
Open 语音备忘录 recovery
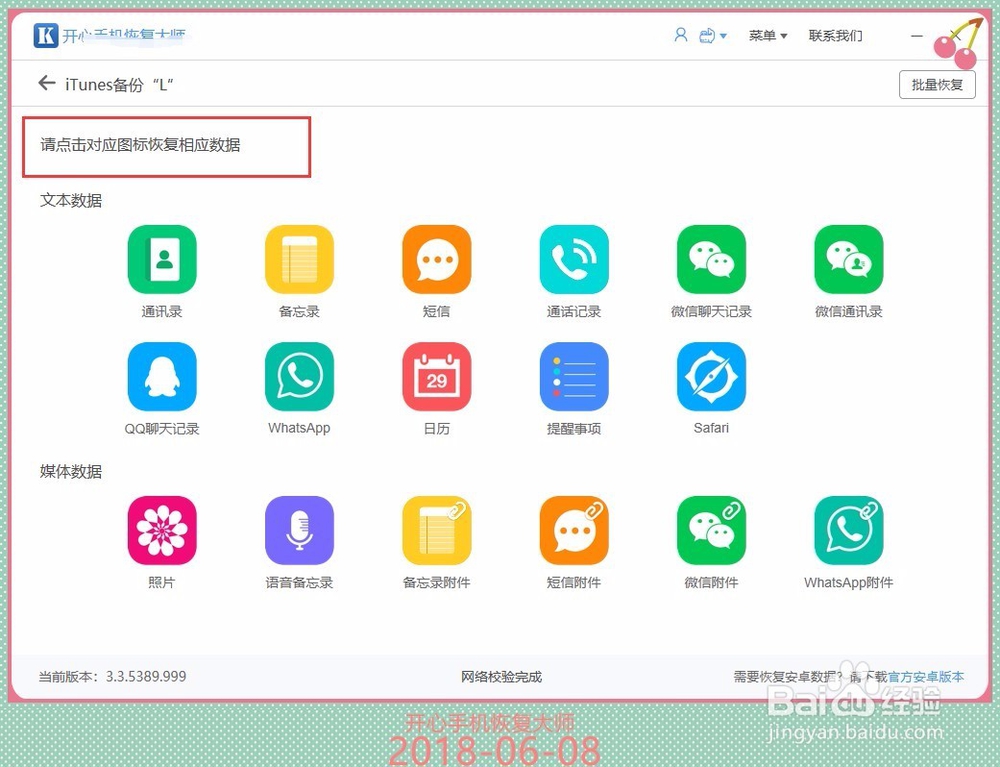click(x=299, y=529)
